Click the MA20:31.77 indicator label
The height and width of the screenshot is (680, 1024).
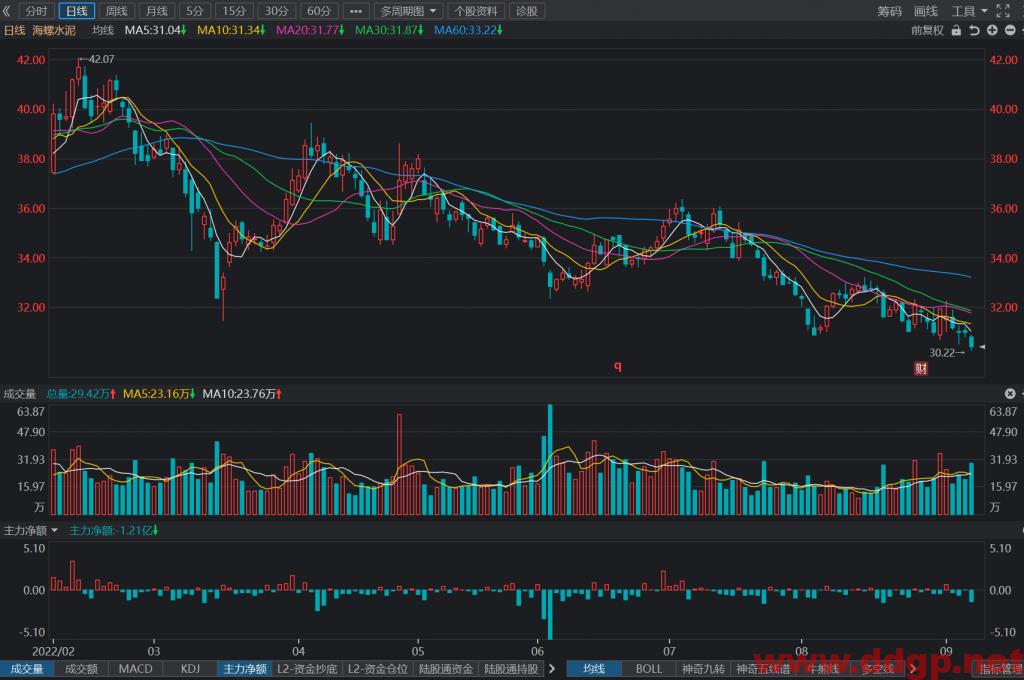point(310,30)
